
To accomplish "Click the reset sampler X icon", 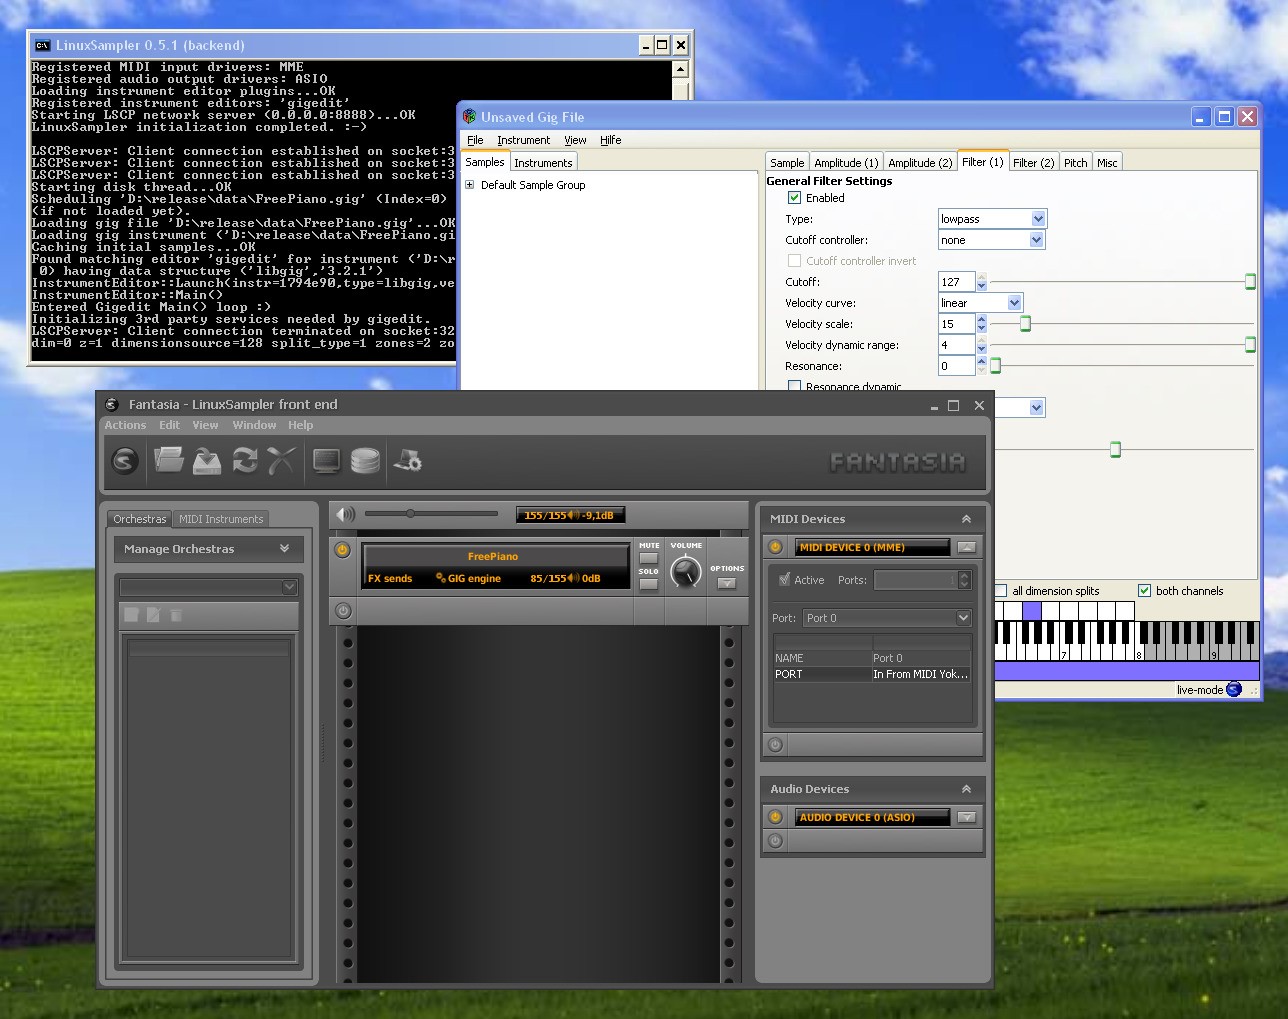I will point(280,461).
